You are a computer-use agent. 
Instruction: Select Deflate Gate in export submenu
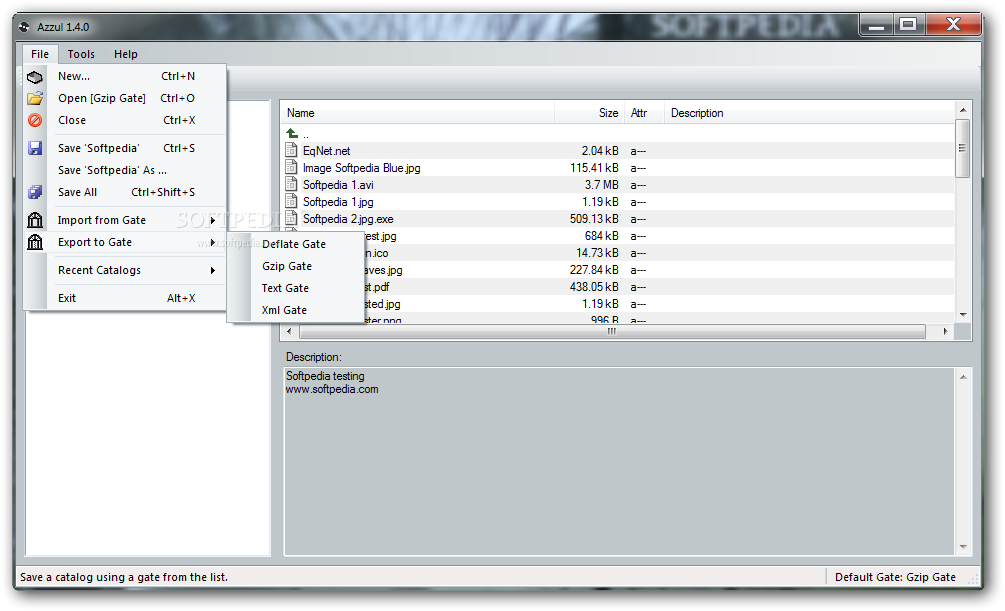click(296, 244)
